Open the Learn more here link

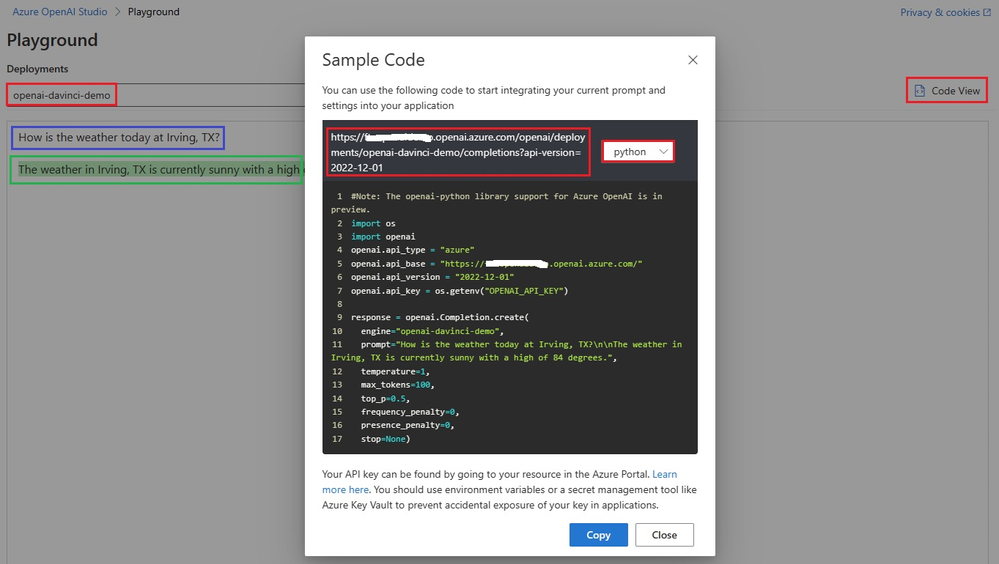499,482
